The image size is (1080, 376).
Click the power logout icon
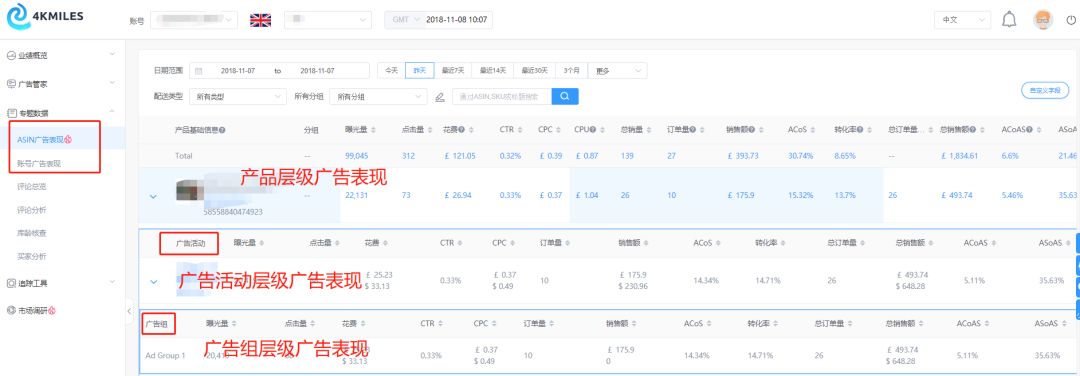click(x=1070, y=20)
